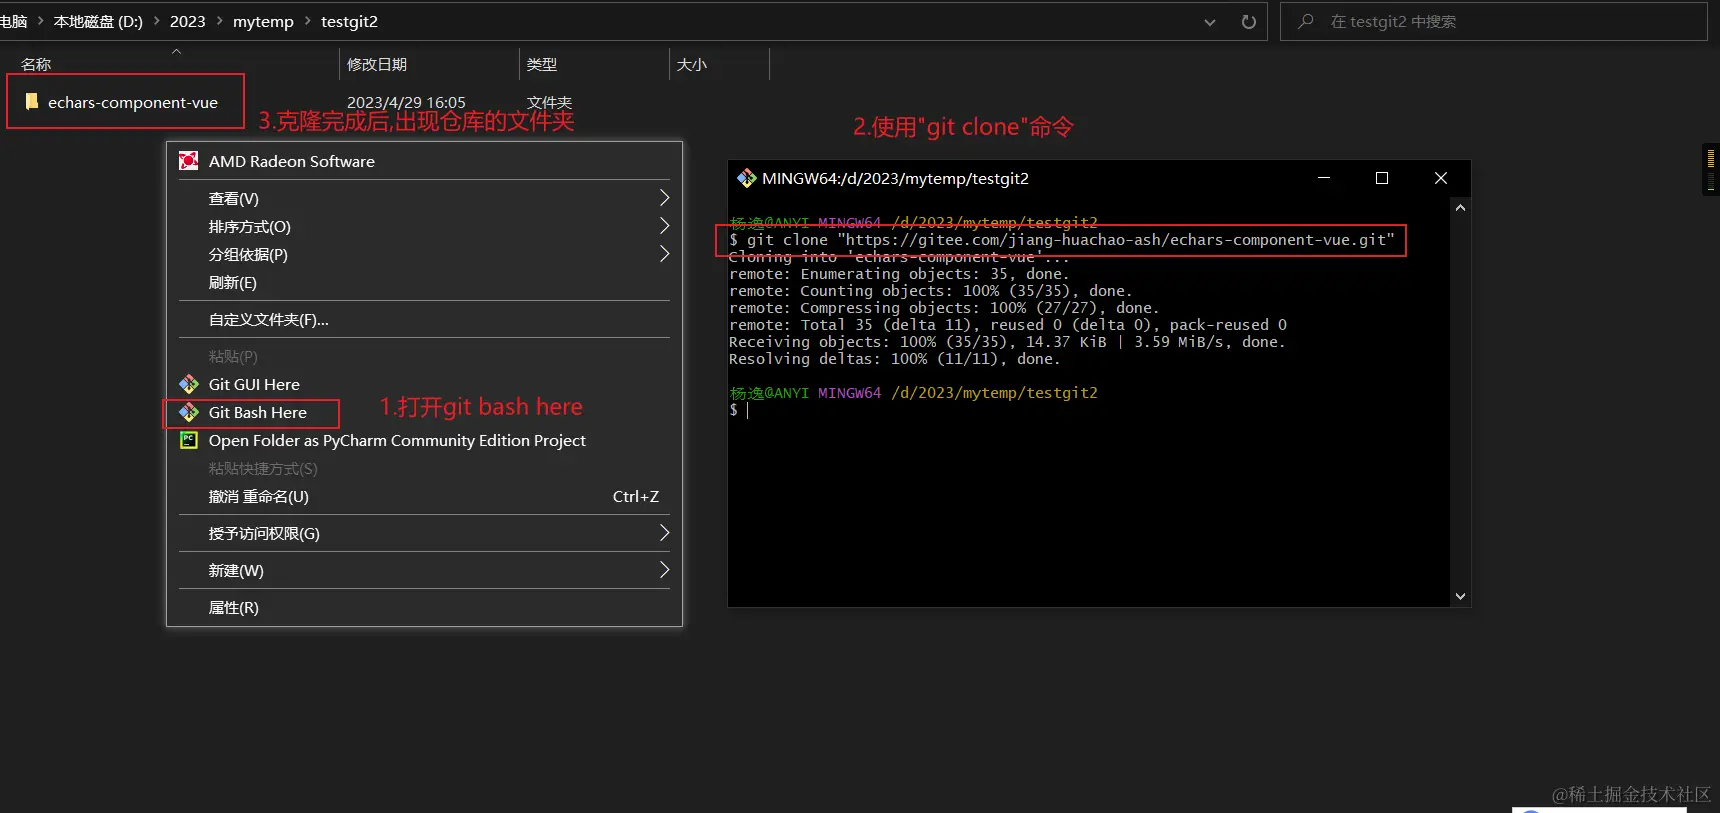
Task: Choose 撤消 重命名(U) menu entry
Action: 424,496
